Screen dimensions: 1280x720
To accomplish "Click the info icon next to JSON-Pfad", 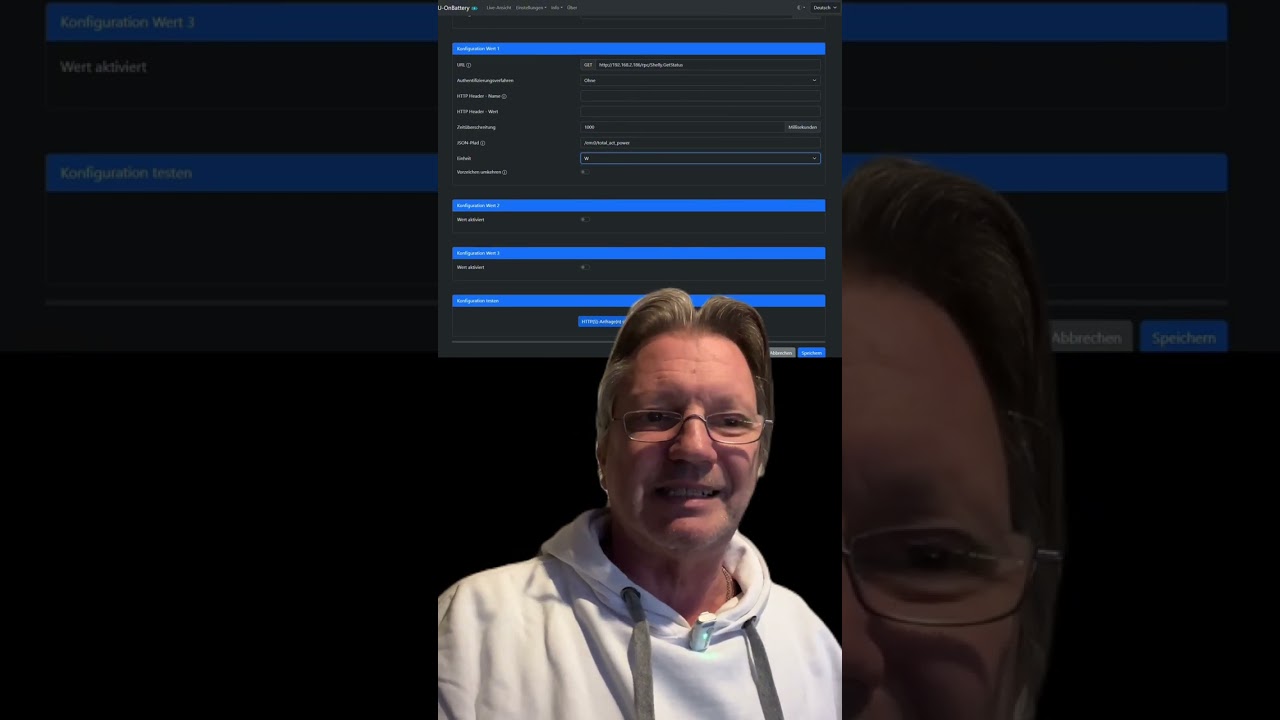I will (483, 143).
